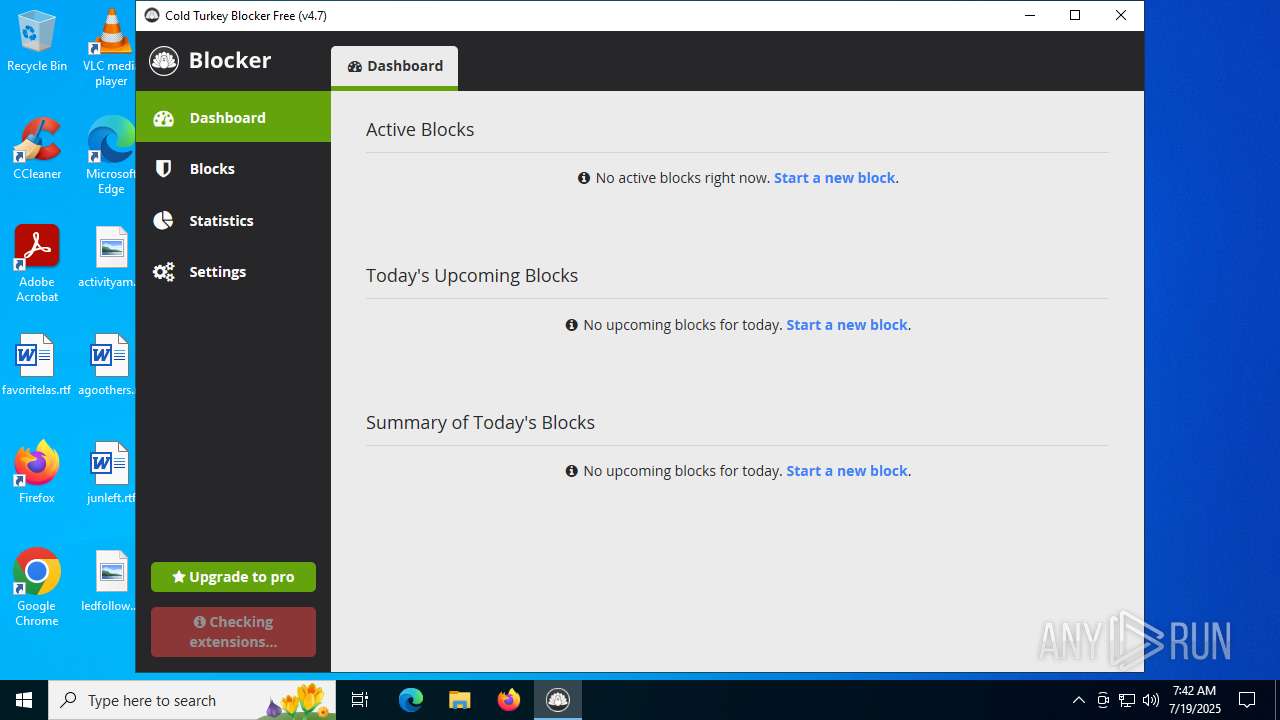Click Start a new block under Active Blocks
The width and height of the screenshot is (1280, 720).
pos(834,178)
